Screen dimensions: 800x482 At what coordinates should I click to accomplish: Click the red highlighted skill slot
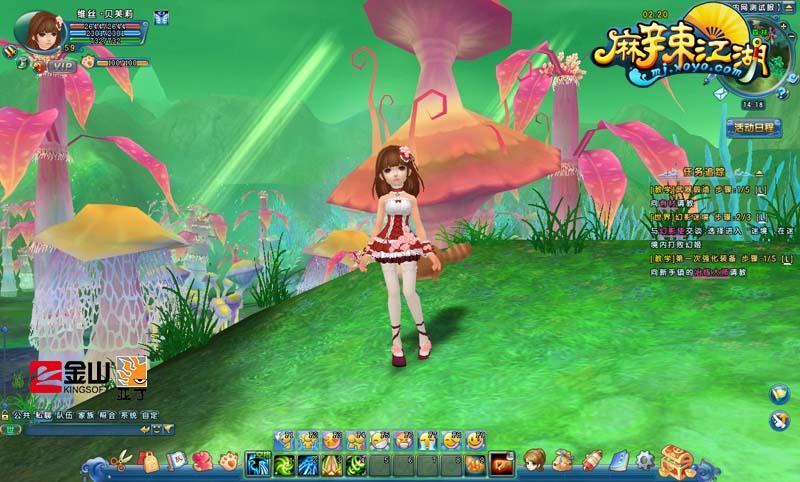pos(502,465)
